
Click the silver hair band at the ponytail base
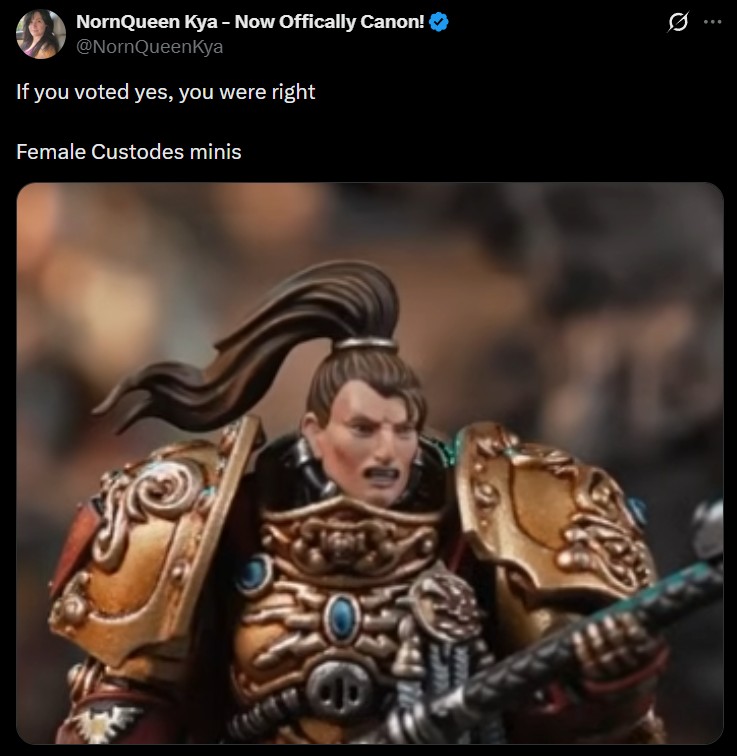(365, 344)
